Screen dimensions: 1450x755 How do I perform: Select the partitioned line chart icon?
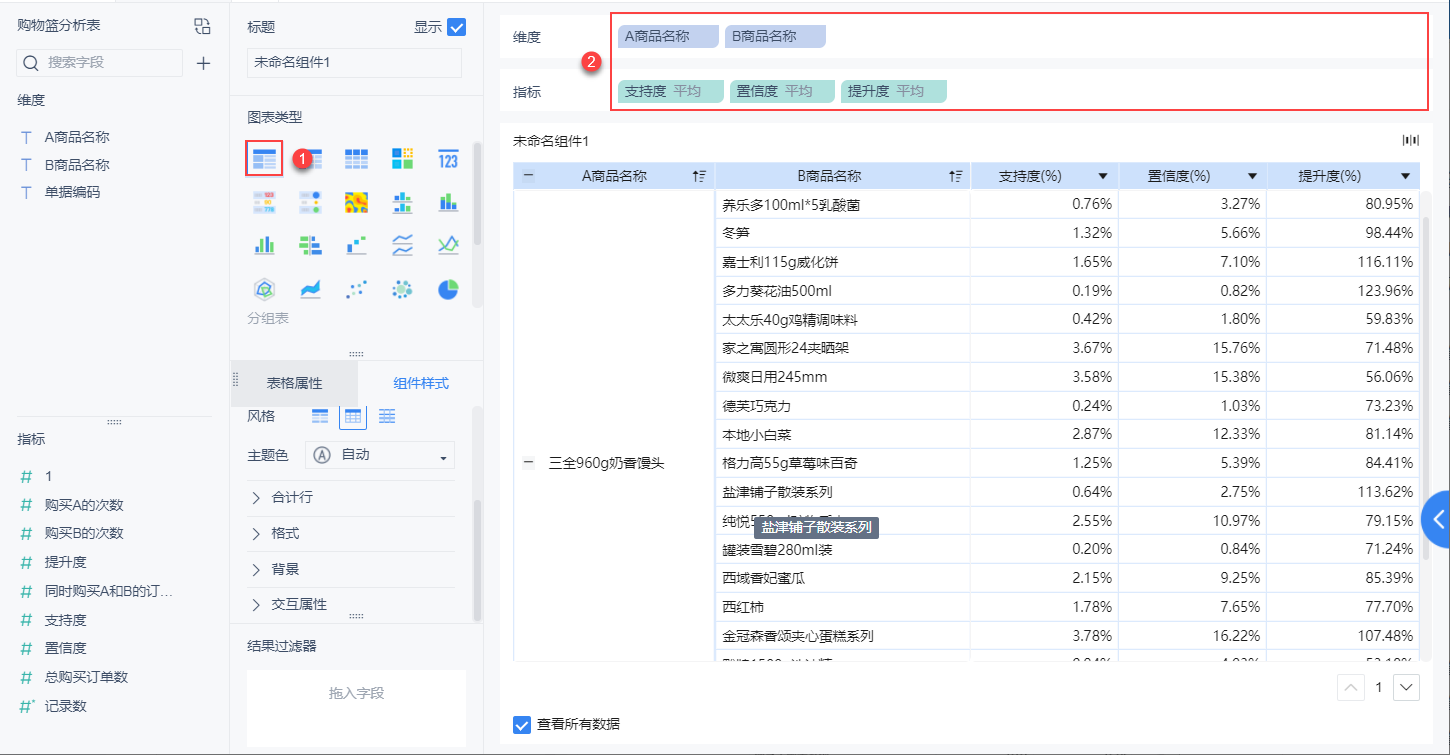click(x=402, y=244)
